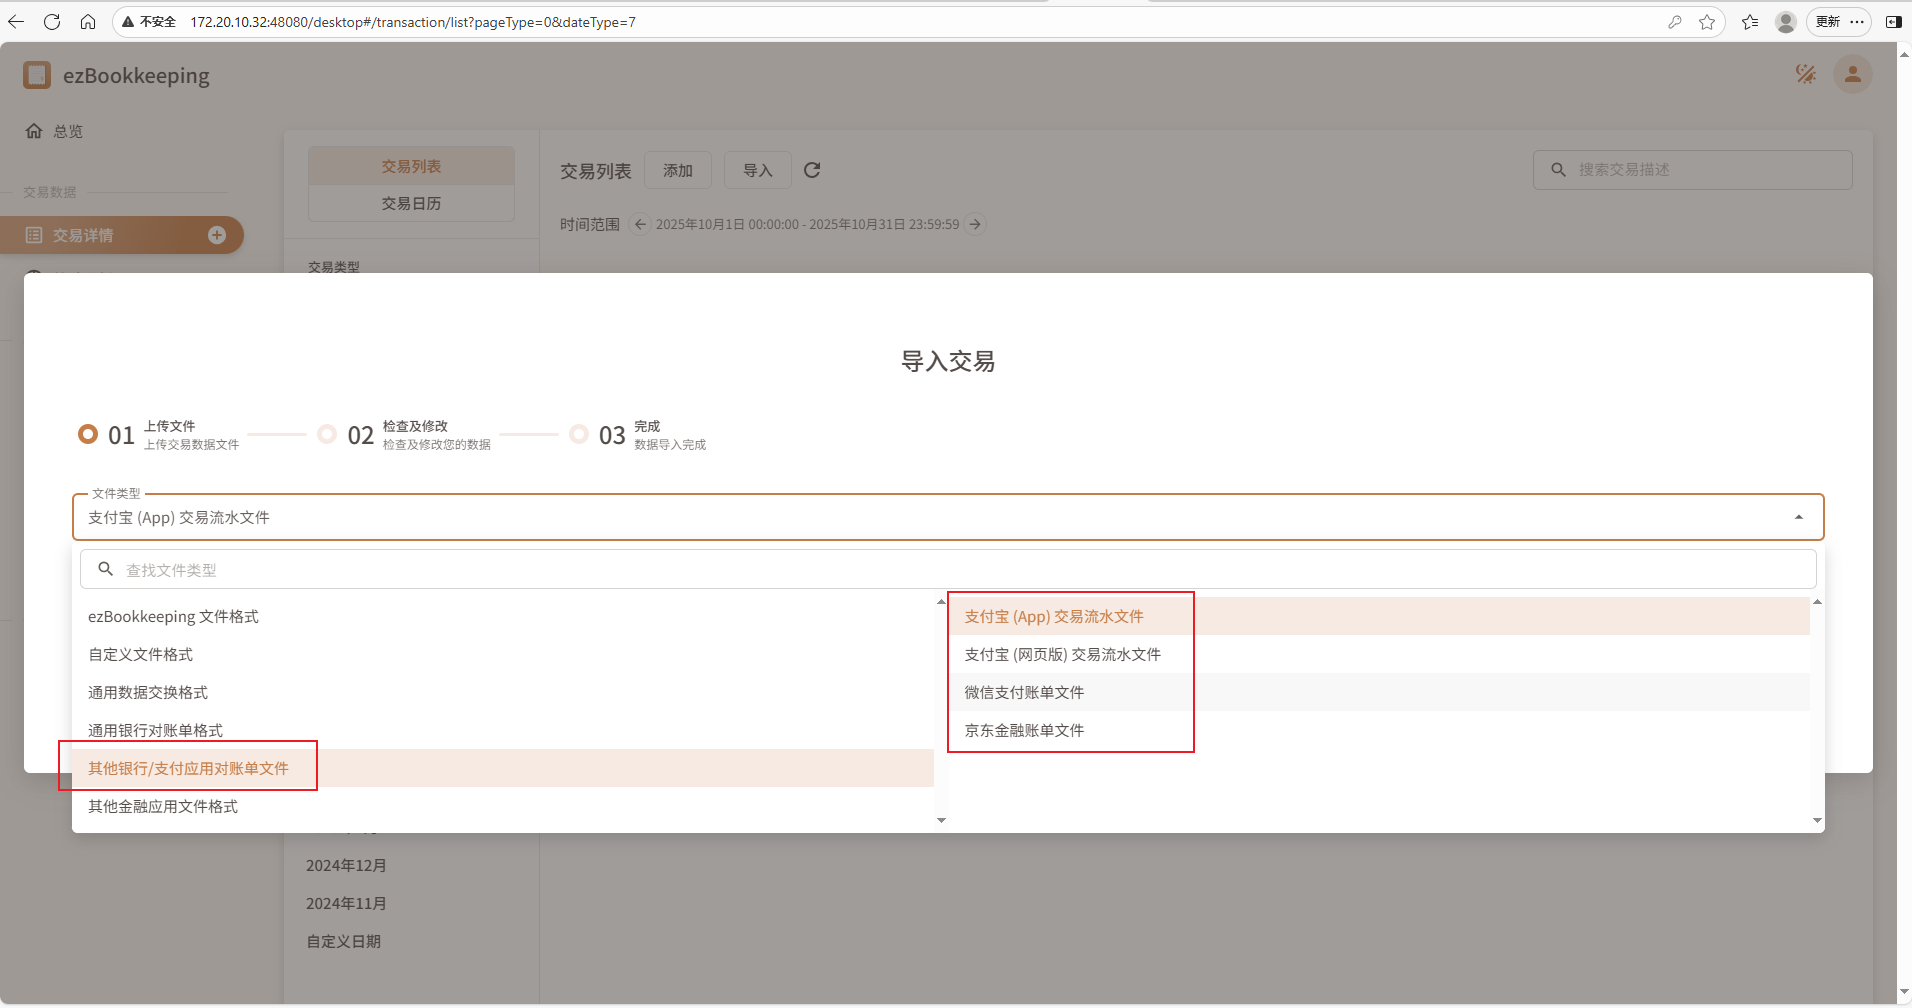Viewport: 1912px width, 1008px height.
Task: Click the ezBookkeeping logo icon
Action: click(x=37, y=74)
